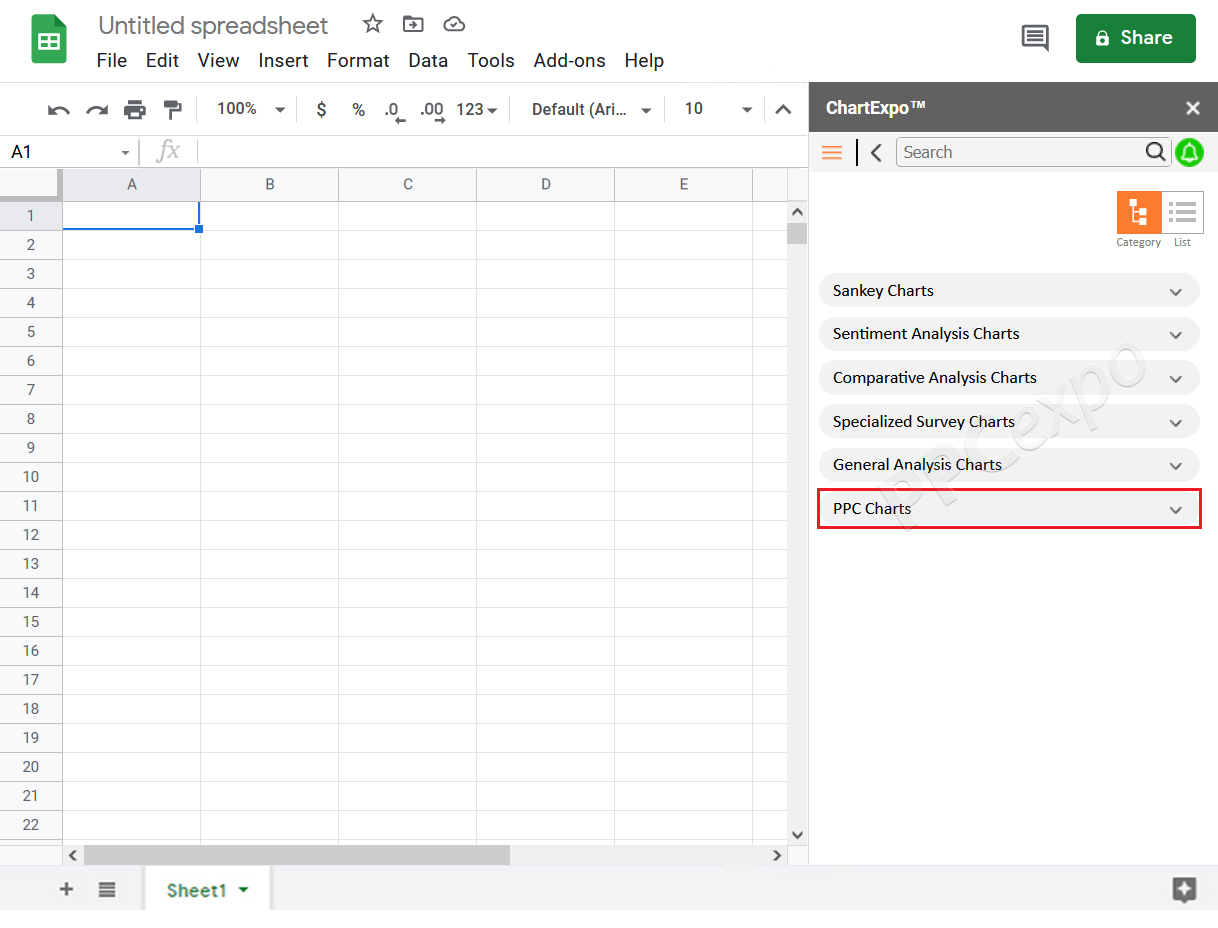Open the Insert menu
This screenshot has height=928, width=1218.
click(x=283, y=61)
